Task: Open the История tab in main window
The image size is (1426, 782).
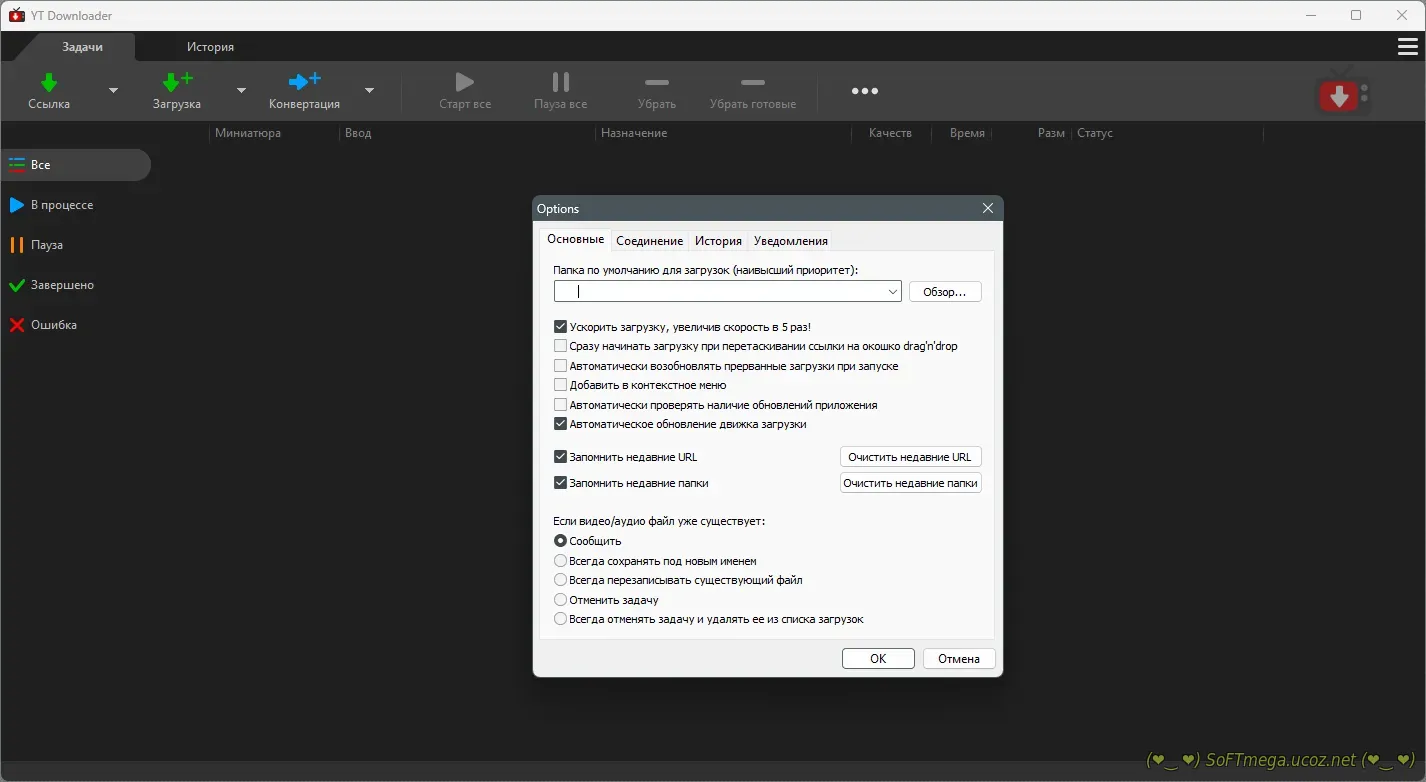Action: 210,47
